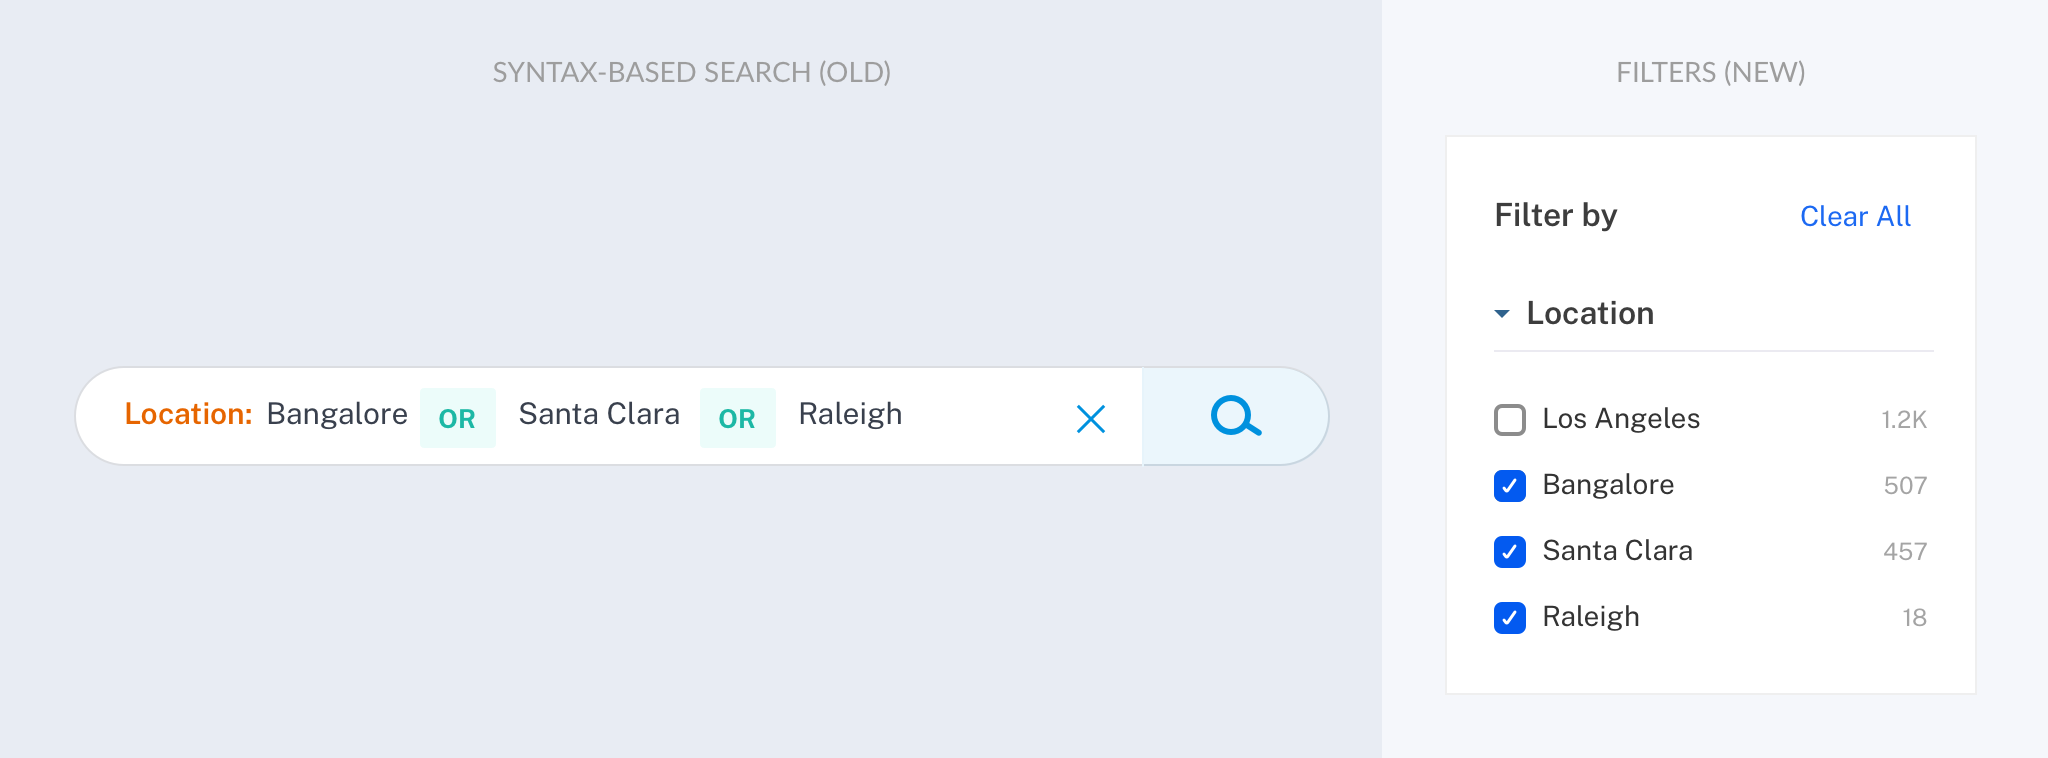Click Santa Clara term in search field

click(x=599, y=414)
